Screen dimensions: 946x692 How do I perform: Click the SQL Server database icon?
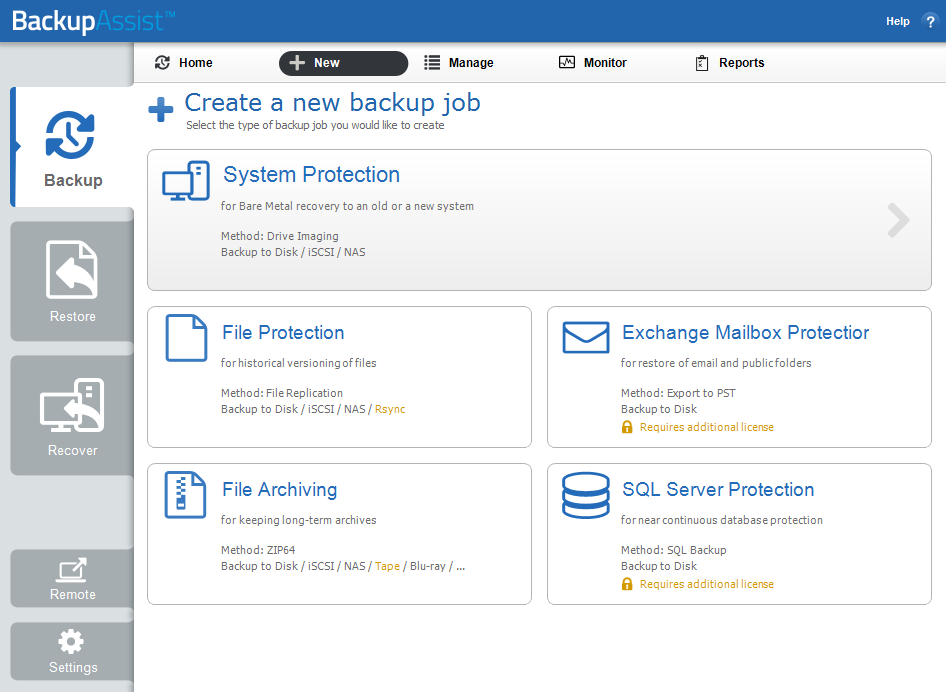tap(585, 495)
